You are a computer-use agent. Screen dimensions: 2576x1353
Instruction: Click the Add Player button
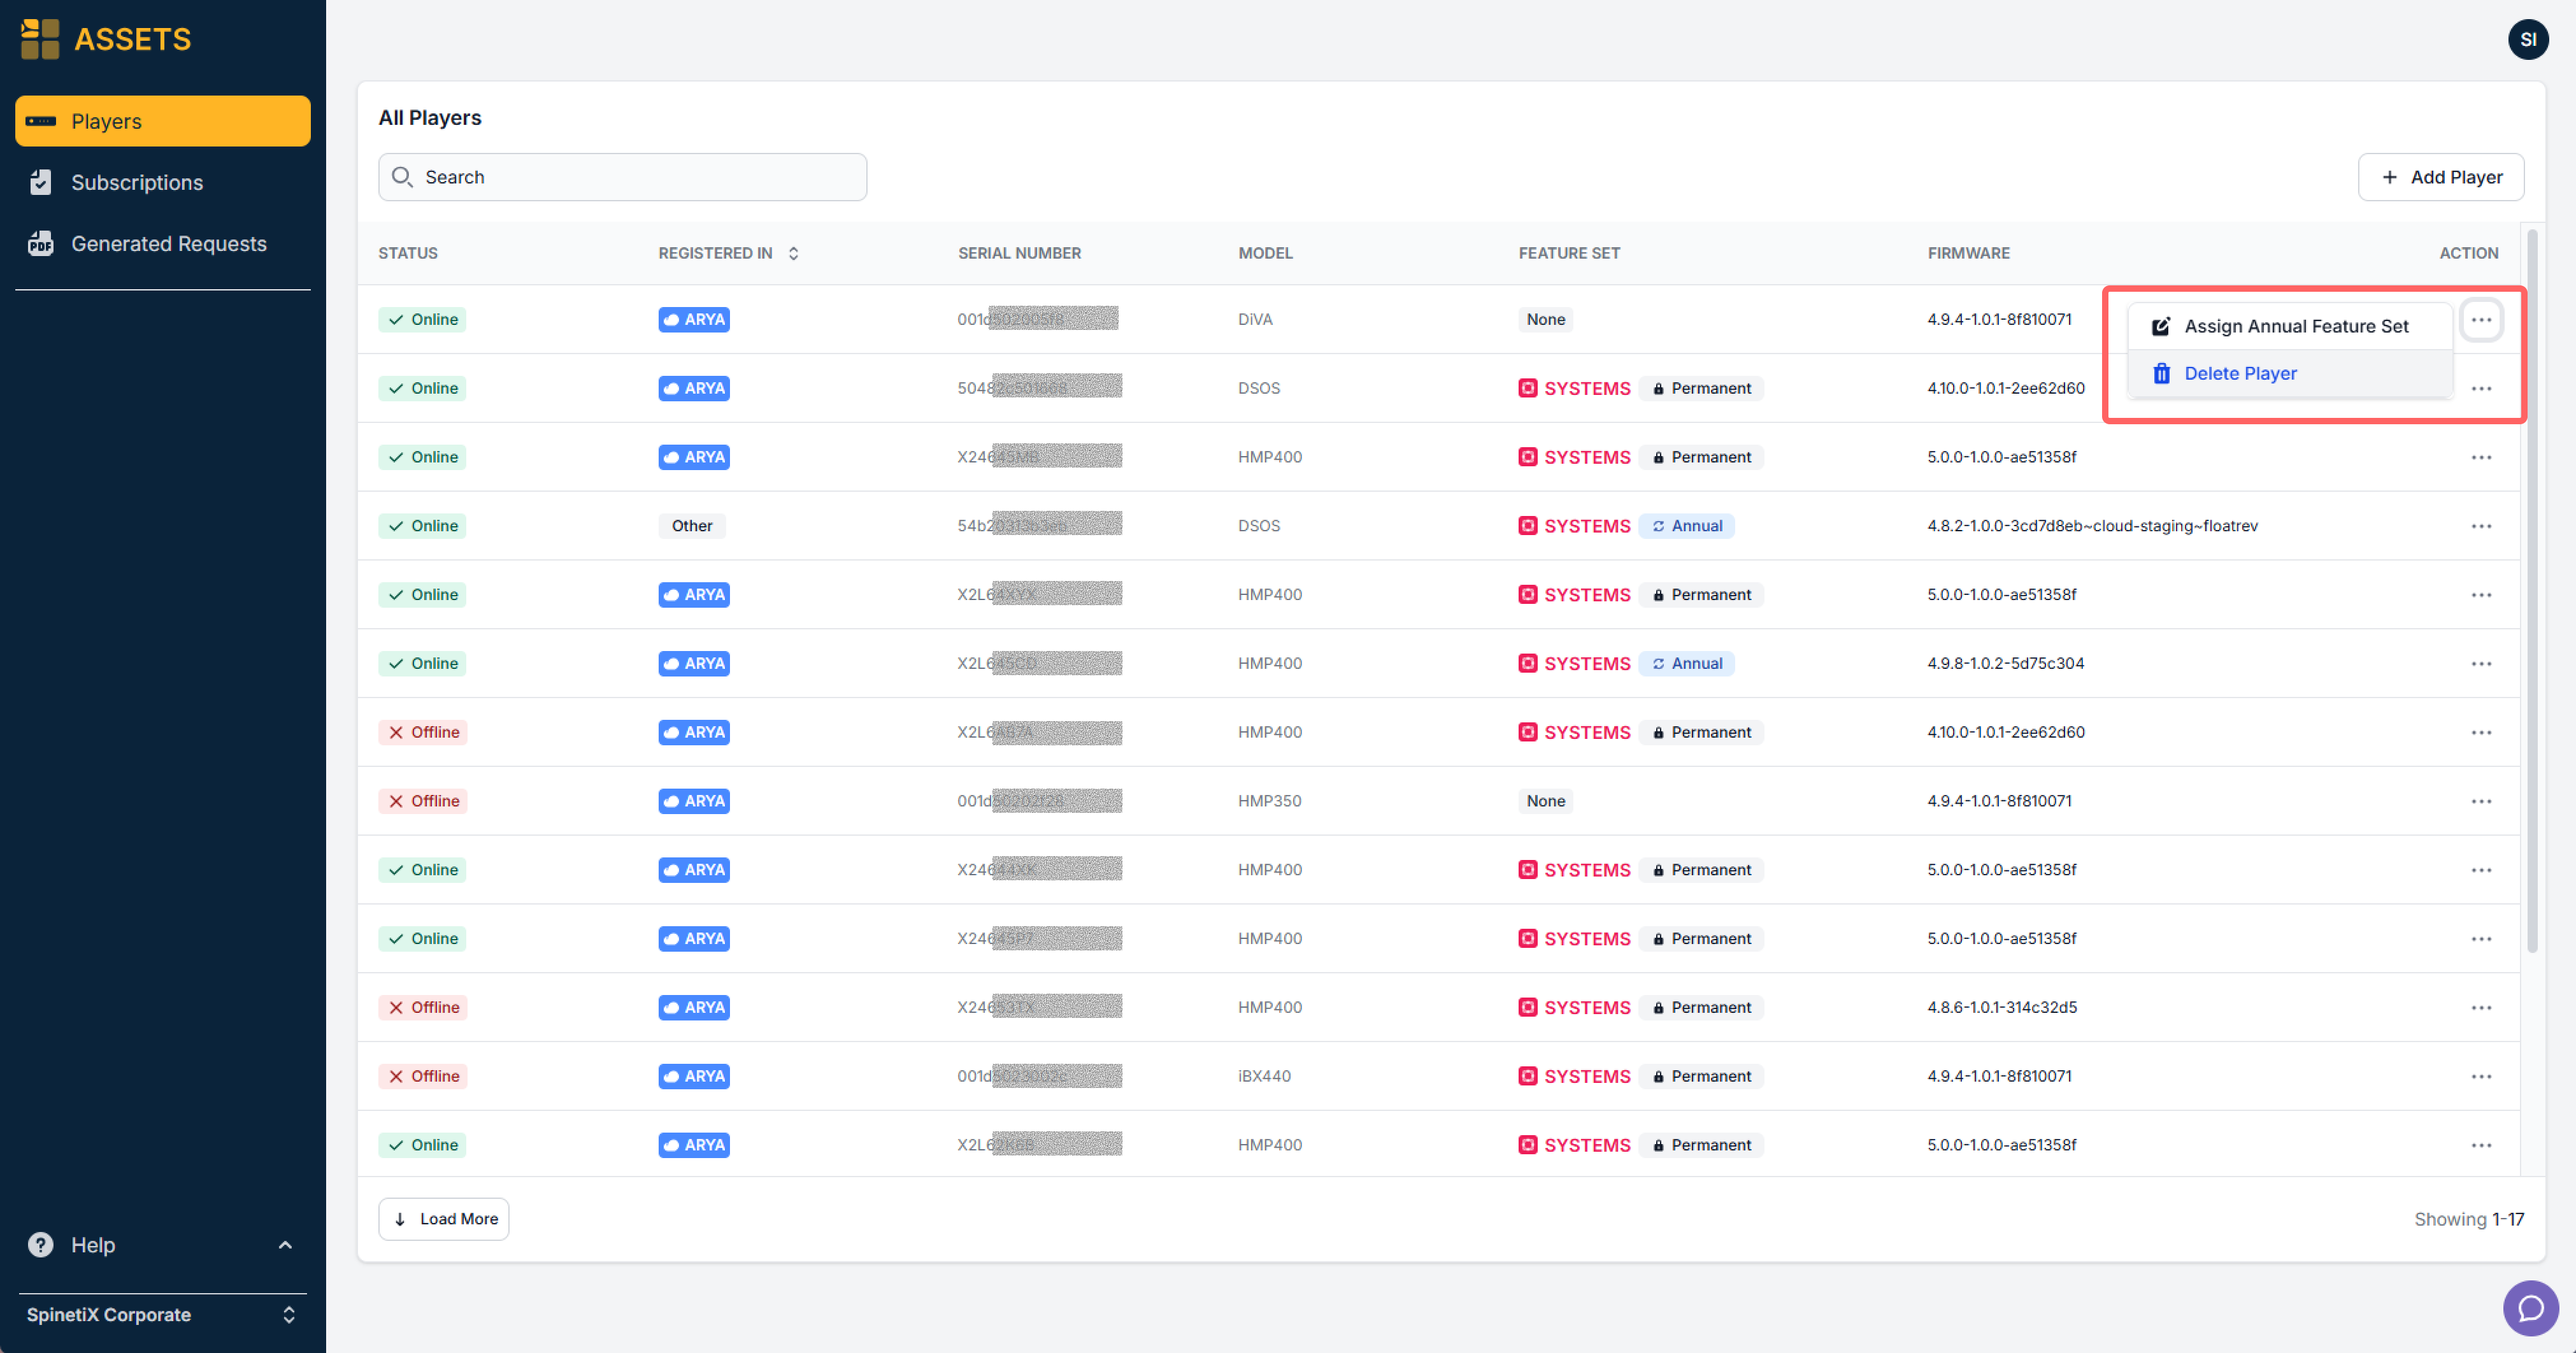[2440, 177]
